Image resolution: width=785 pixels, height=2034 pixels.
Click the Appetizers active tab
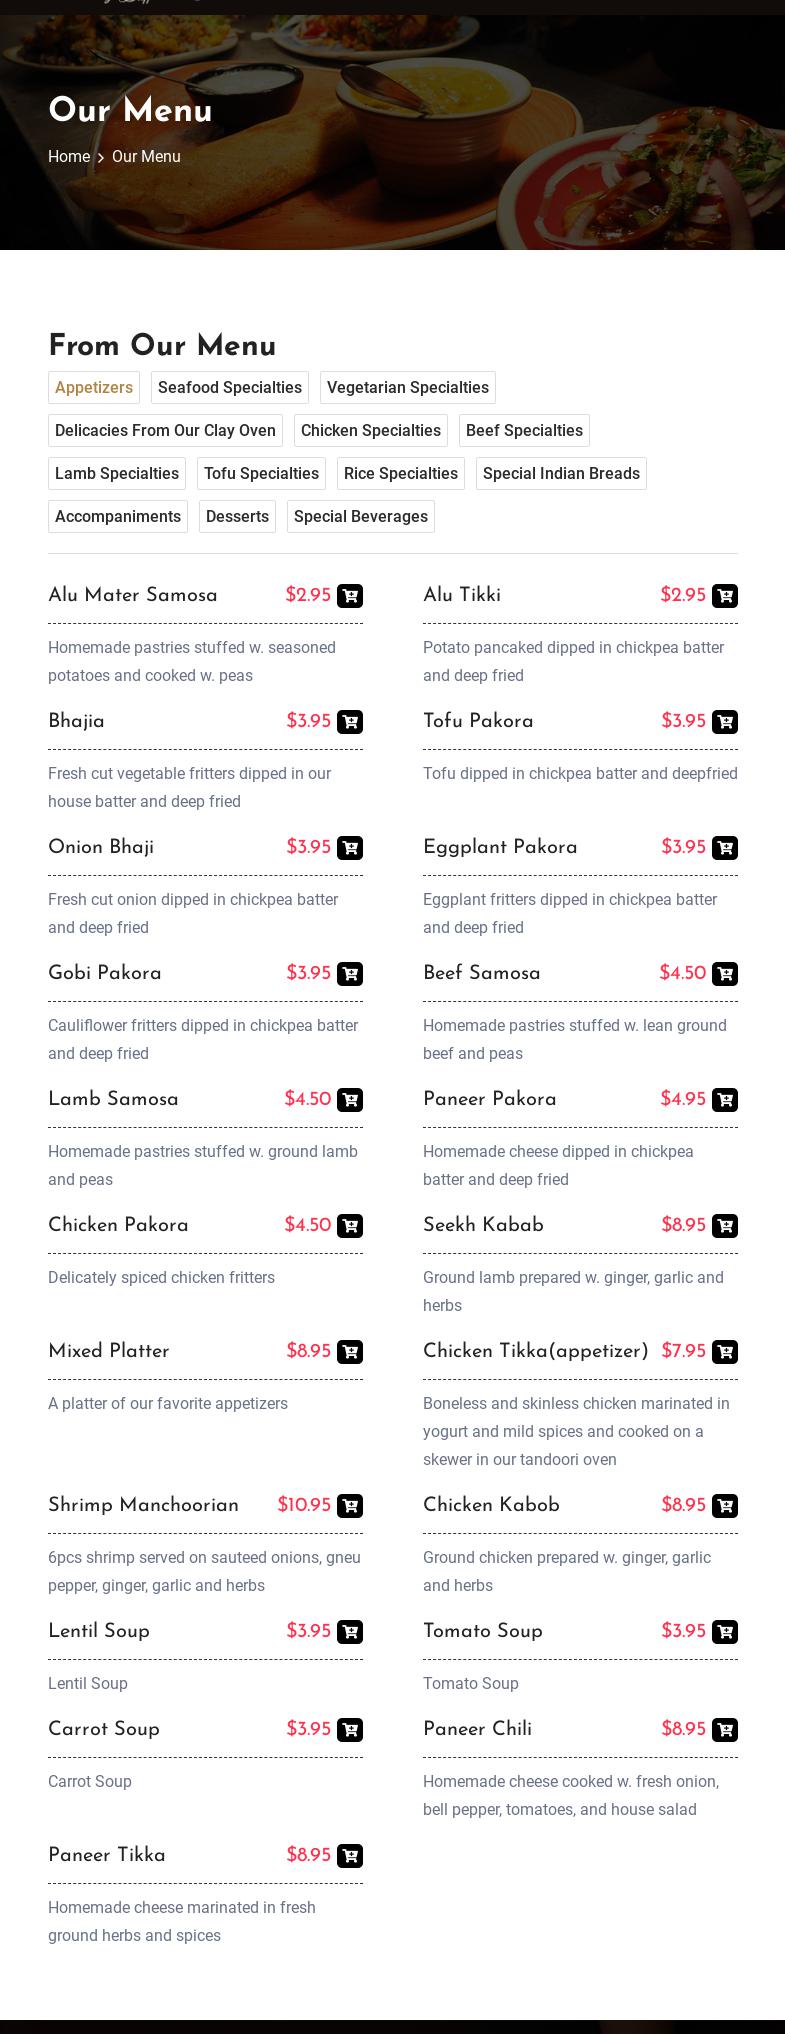coord(94,388)
